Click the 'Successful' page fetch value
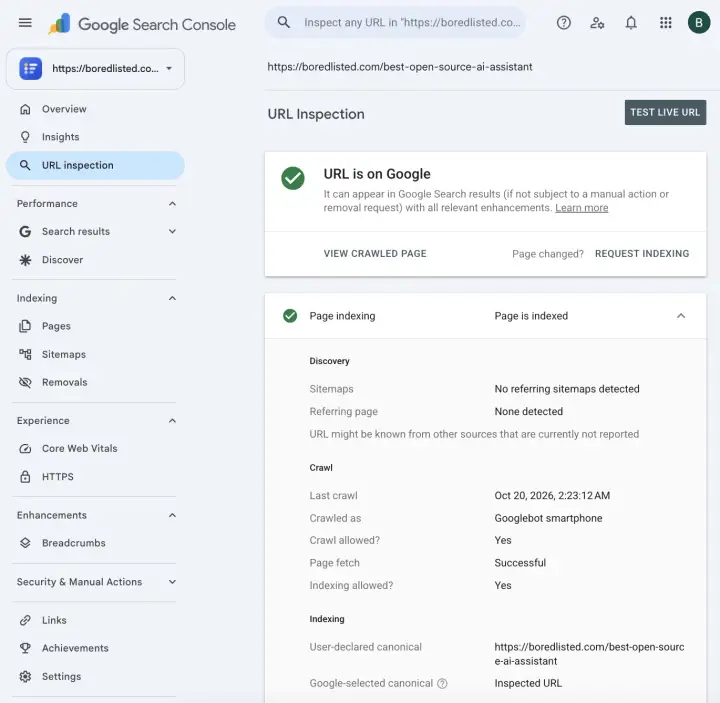The image size is (720, 703). (x=520, y=563)
